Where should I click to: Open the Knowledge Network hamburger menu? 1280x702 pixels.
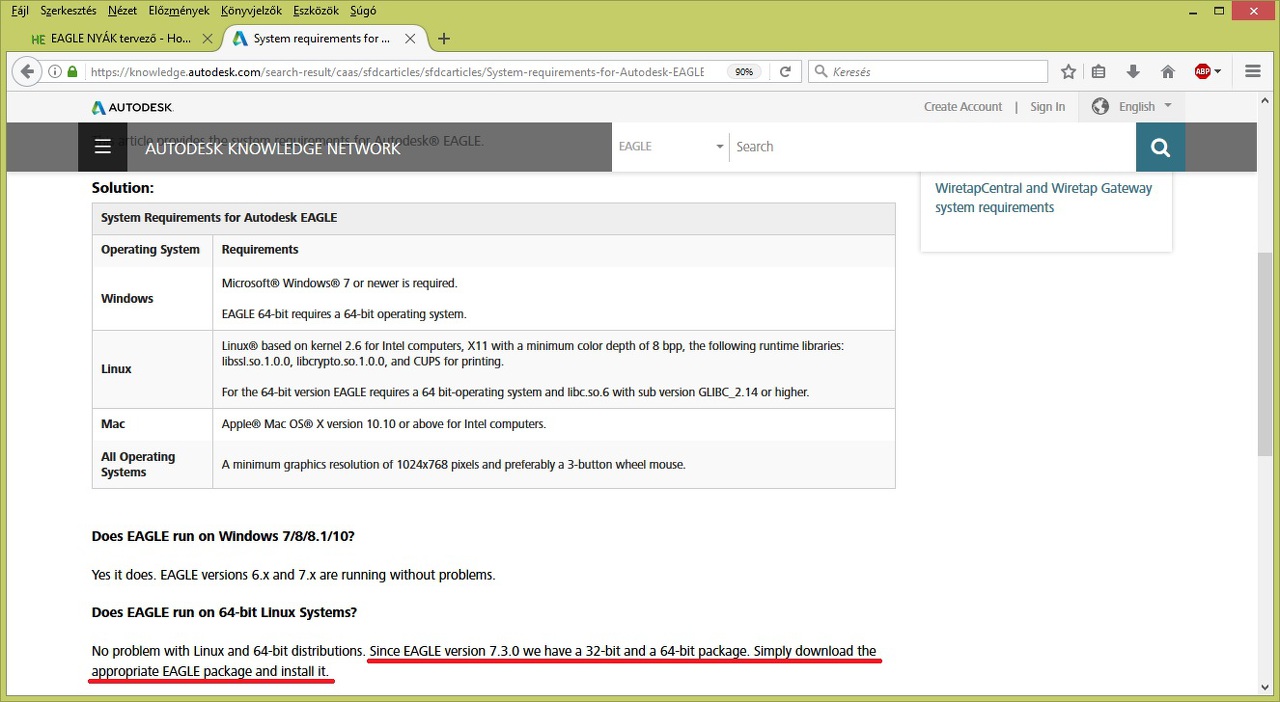102,147
